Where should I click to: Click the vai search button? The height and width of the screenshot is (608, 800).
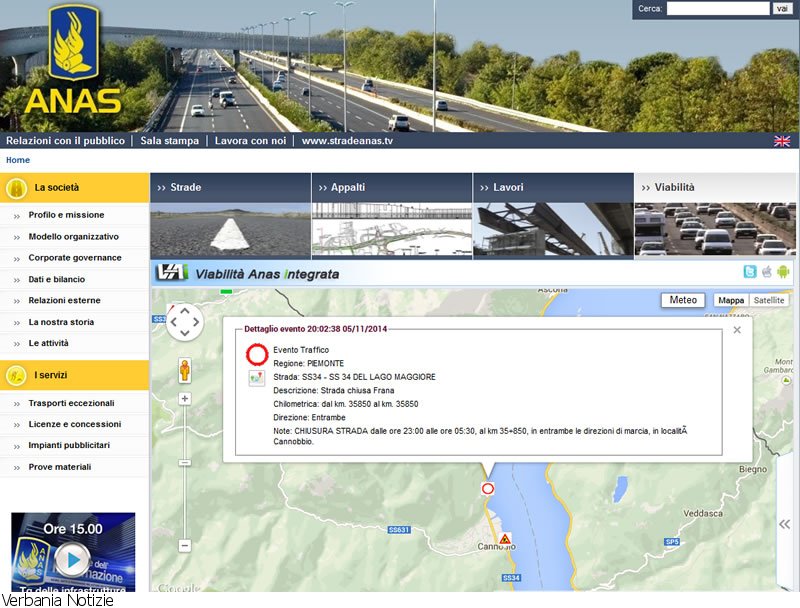tap(782, 9)
